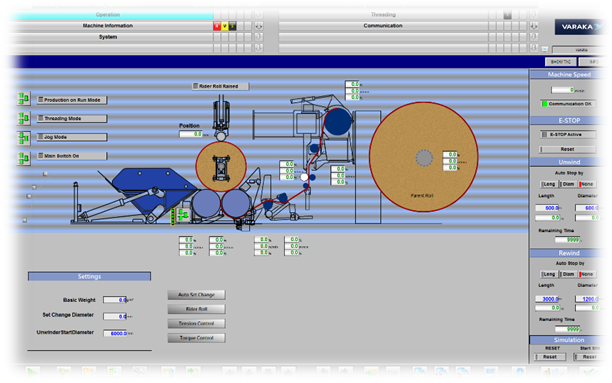Click the yellow warning indicator in Machine Information

click(225, 26)
